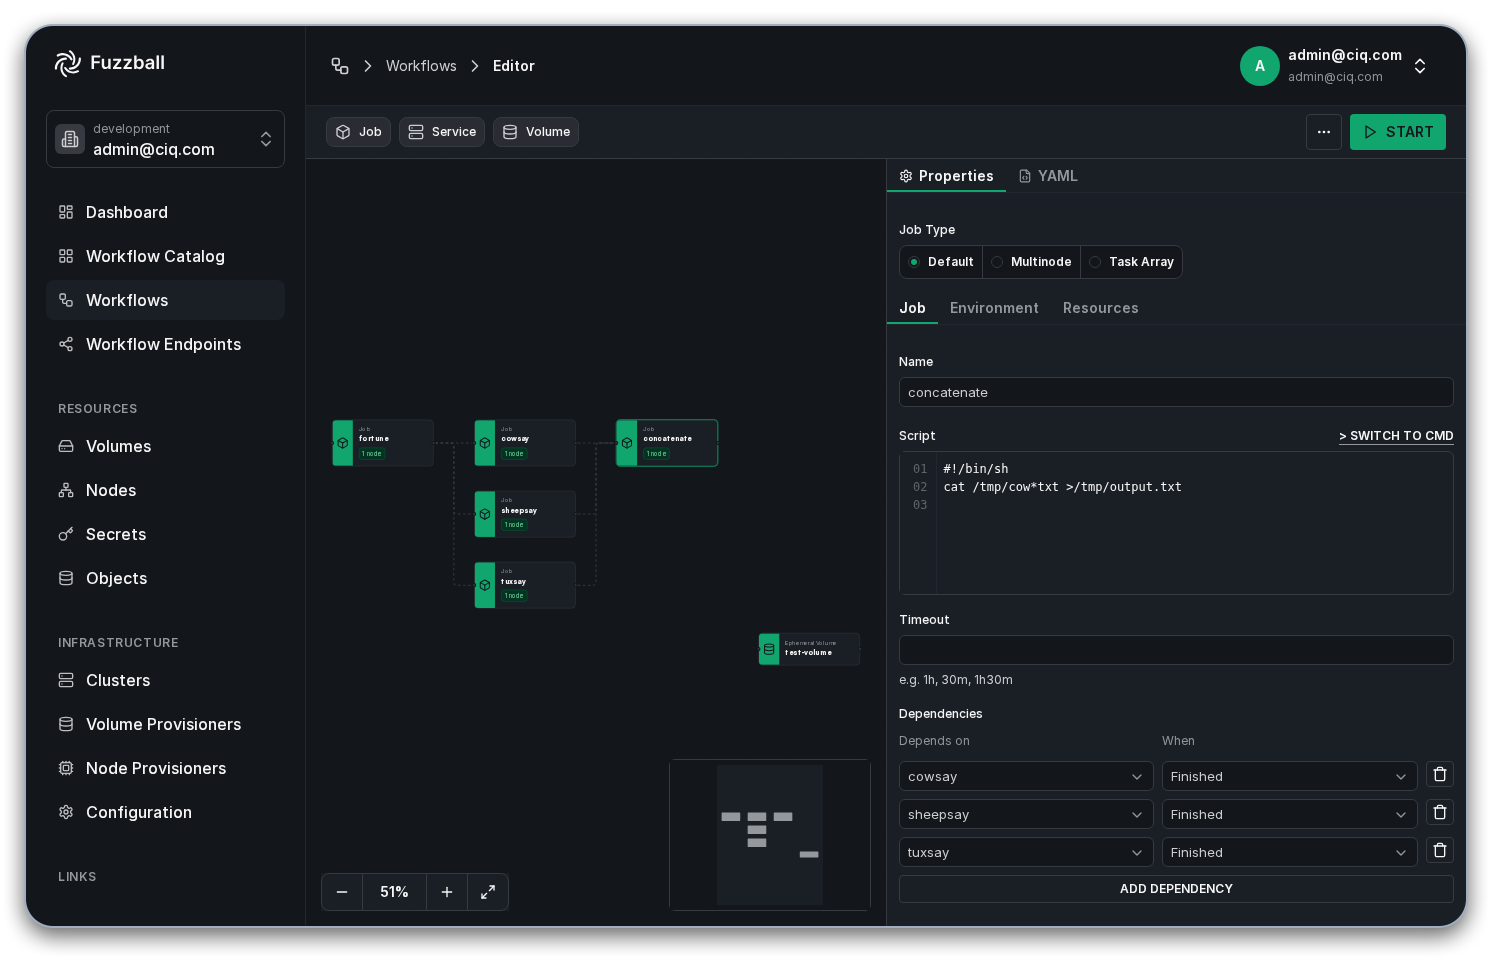Click the workflow breadcrumb root icon
The image size is (1492, 960).
point(340,66)
